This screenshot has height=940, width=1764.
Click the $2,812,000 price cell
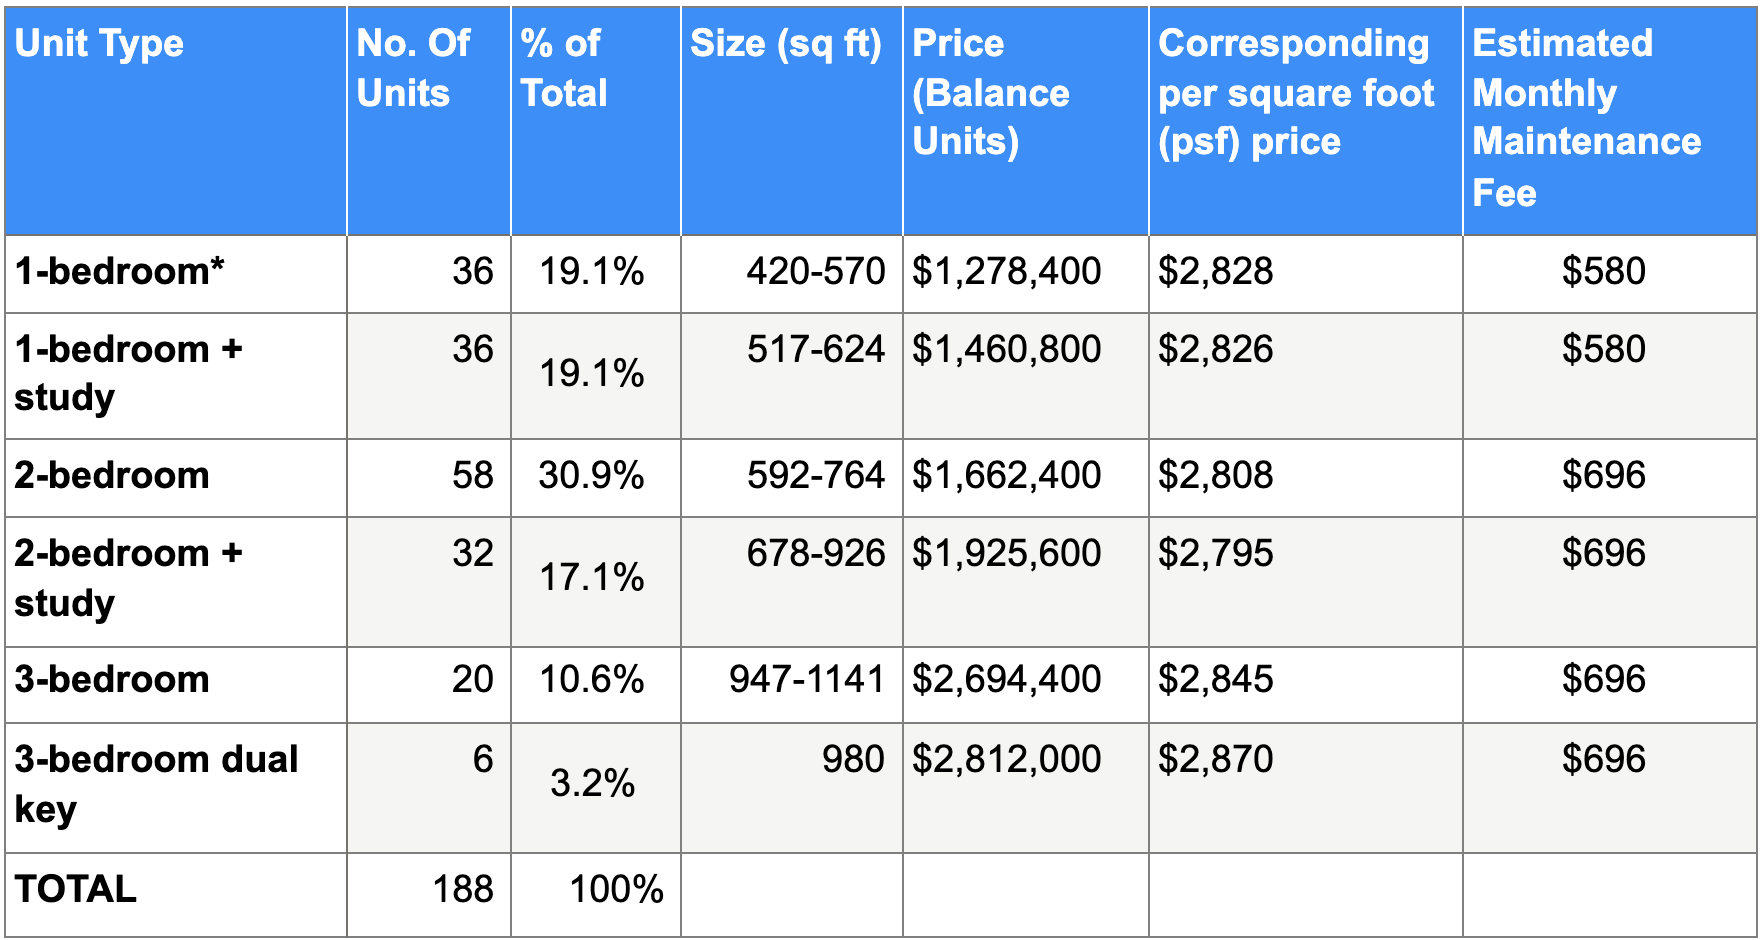pos(1006,760)
